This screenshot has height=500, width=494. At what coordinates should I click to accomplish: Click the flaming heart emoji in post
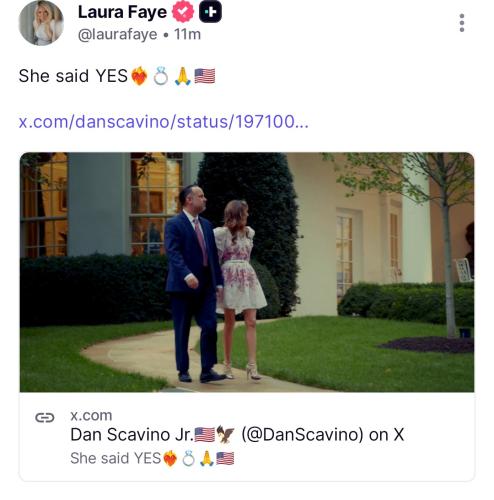point(139,76)
